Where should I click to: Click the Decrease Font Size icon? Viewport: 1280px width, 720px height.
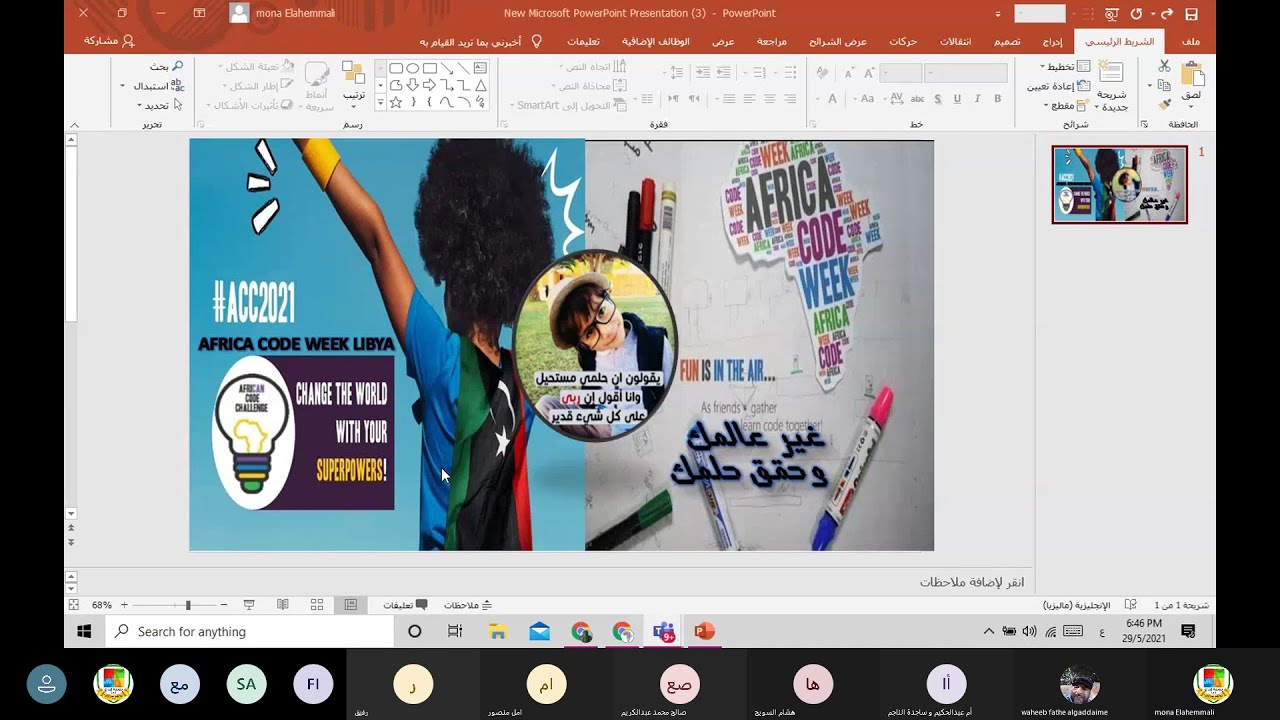[849, 73]
